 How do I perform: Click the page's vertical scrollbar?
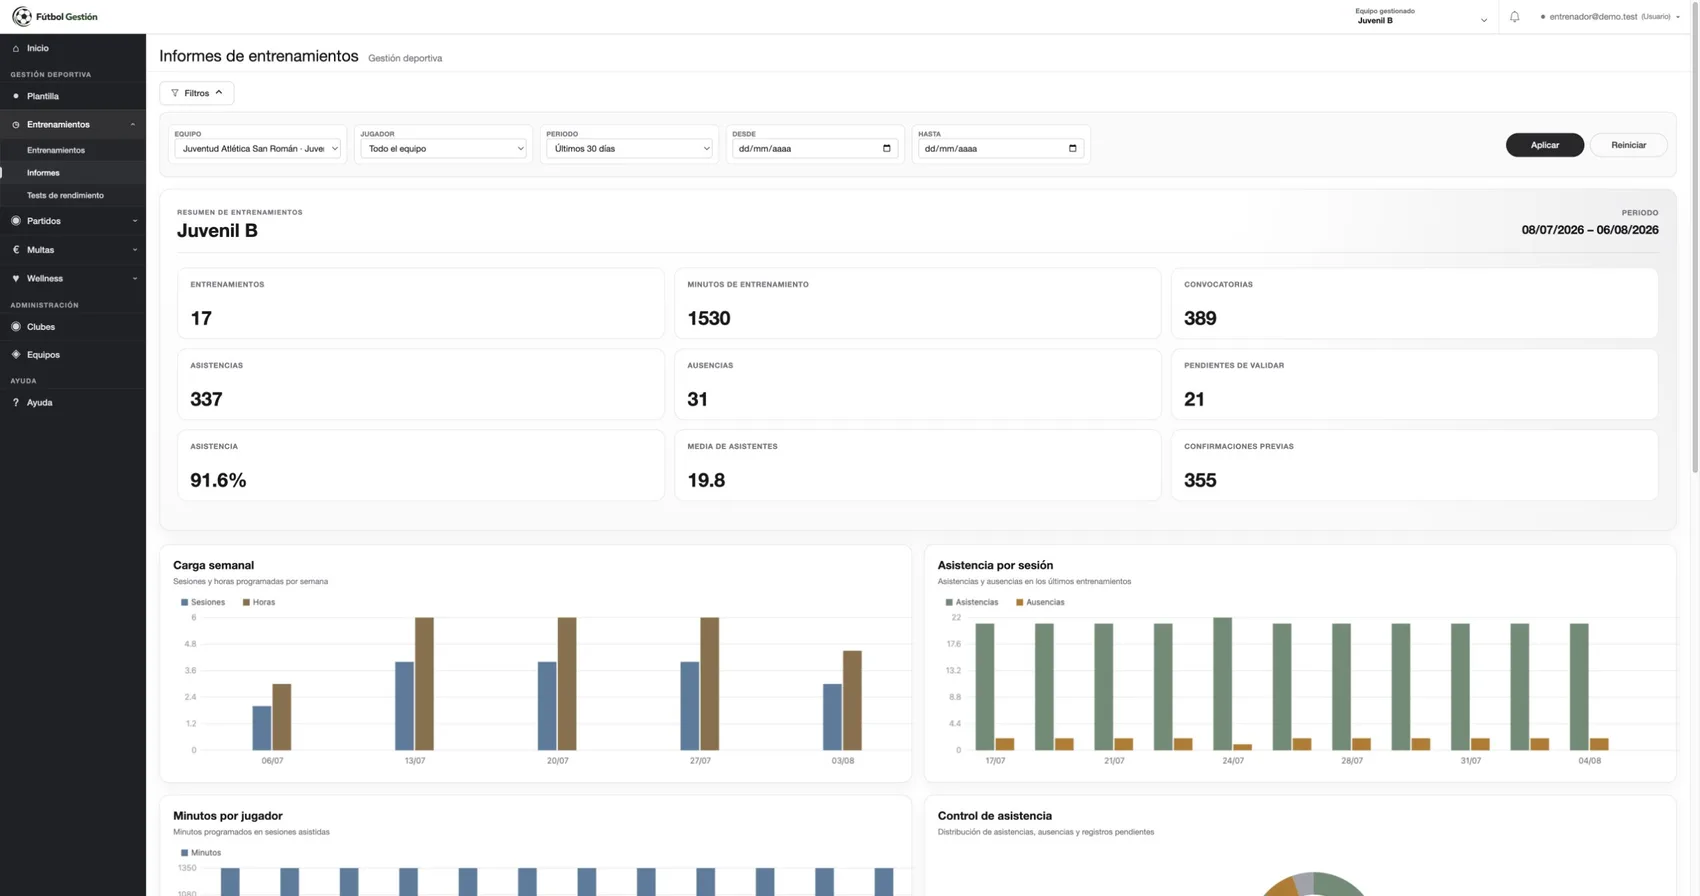point(1695,236)
